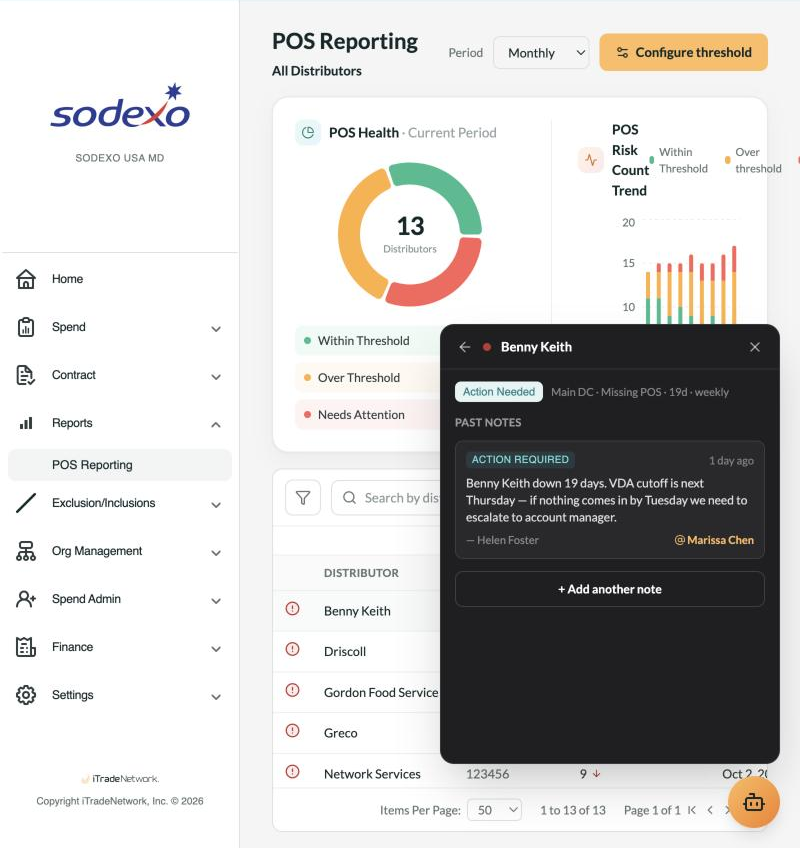Go back using the note panel arrow
This screenshot has height=848, width=800.
pos(465,347)
